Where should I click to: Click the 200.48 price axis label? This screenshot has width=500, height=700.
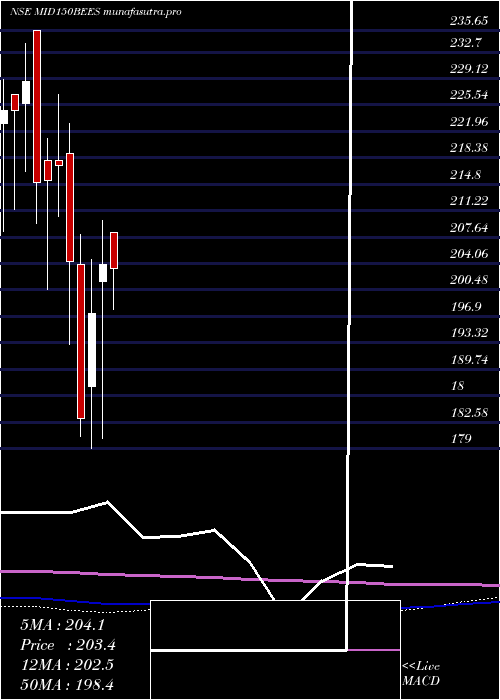click(469, 280)
